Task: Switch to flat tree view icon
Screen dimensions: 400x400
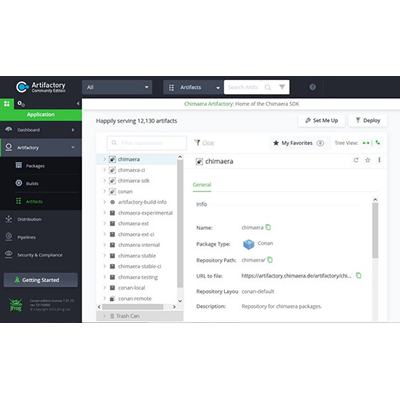Action: (366, 143)
